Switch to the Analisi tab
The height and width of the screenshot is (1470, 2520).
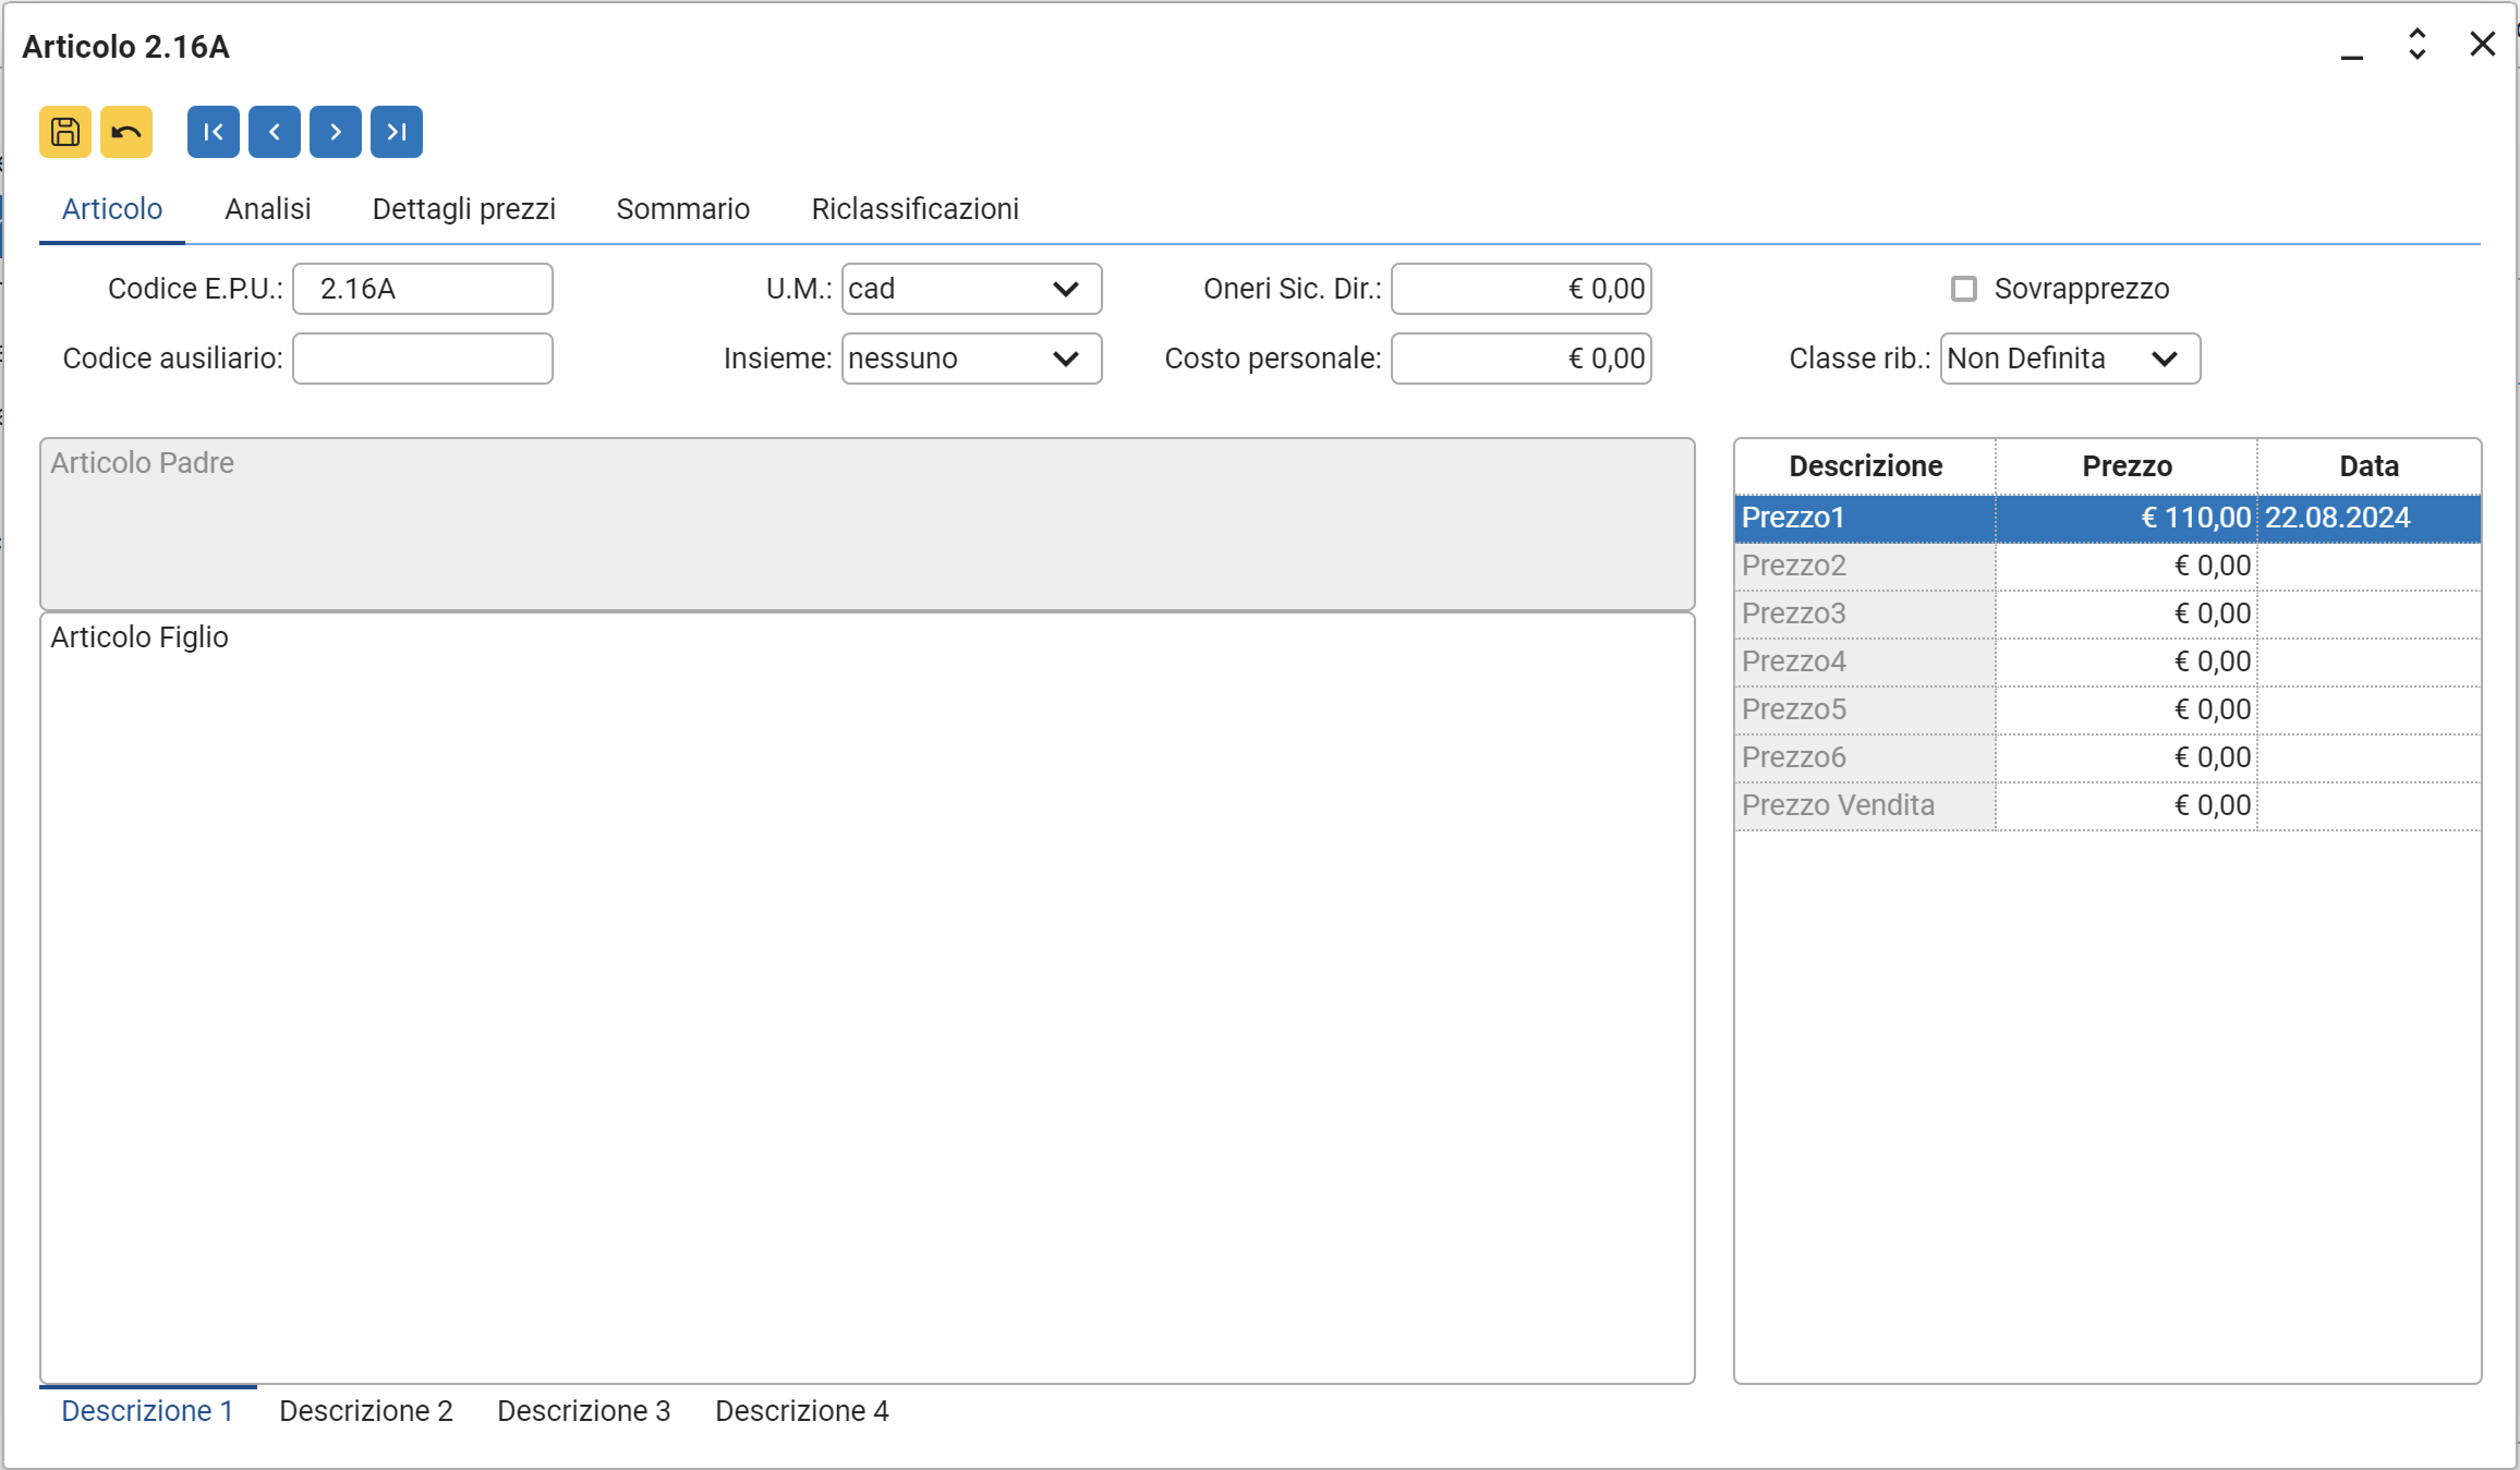(x=267, y=209)
